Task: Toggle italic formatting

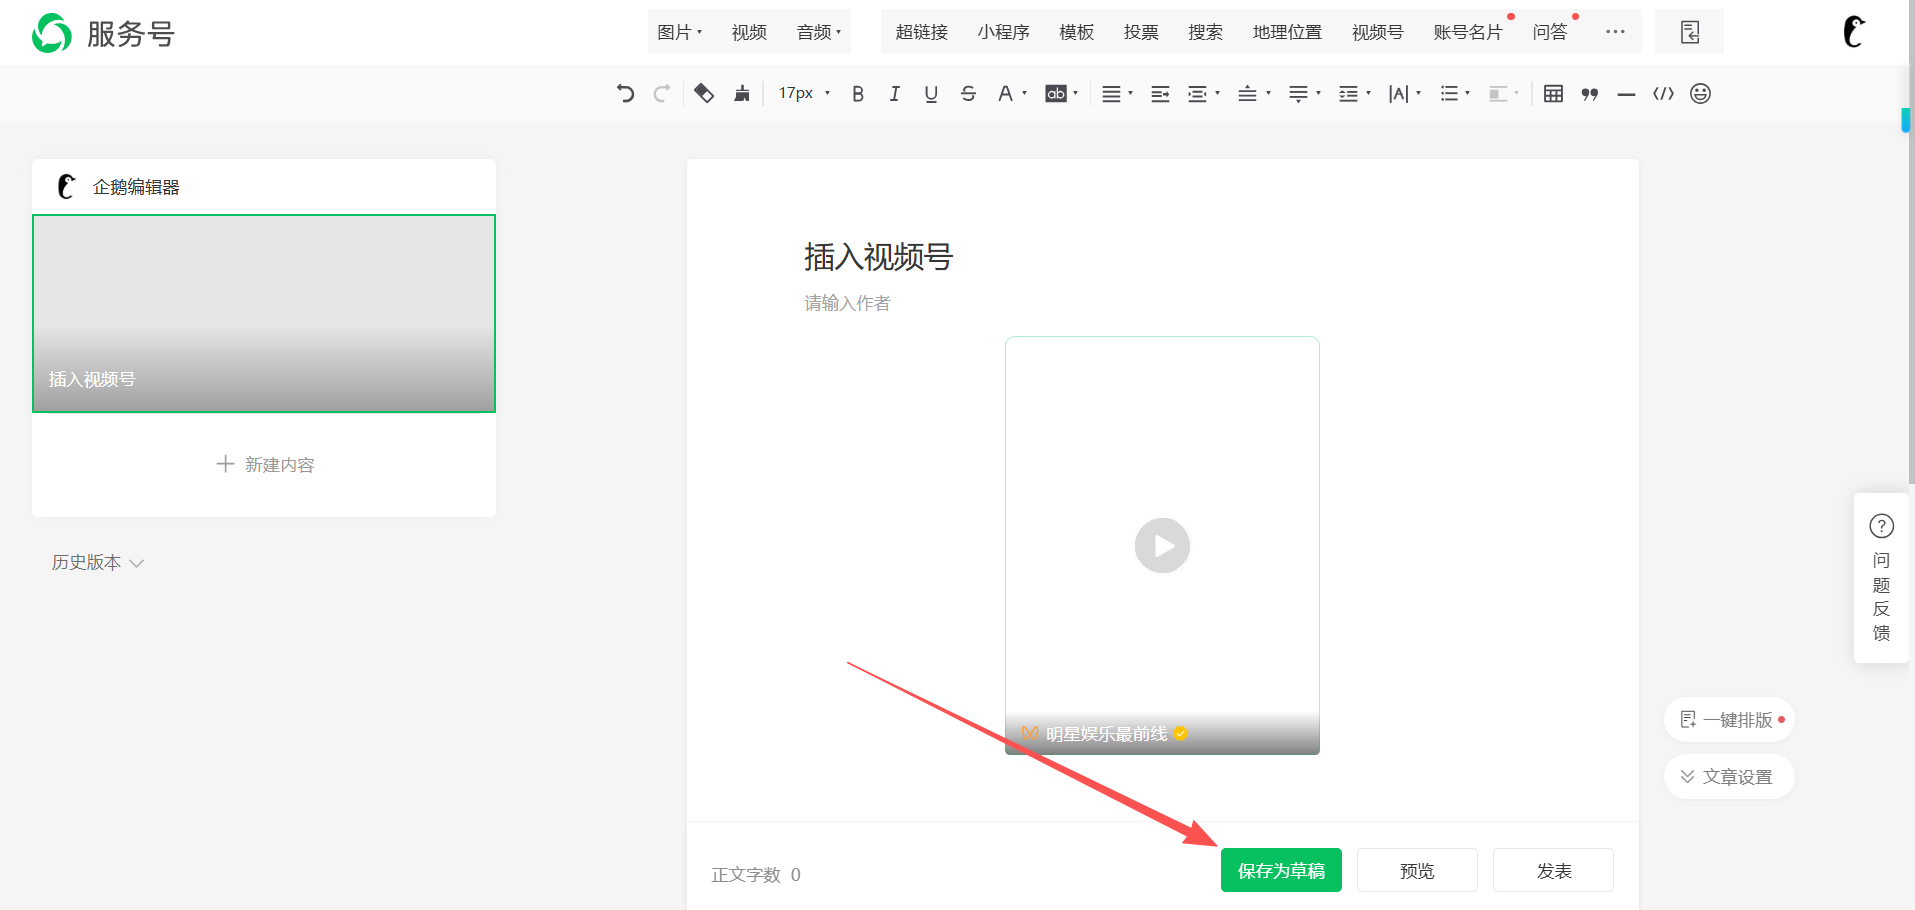Action: [x=894, y=94]
